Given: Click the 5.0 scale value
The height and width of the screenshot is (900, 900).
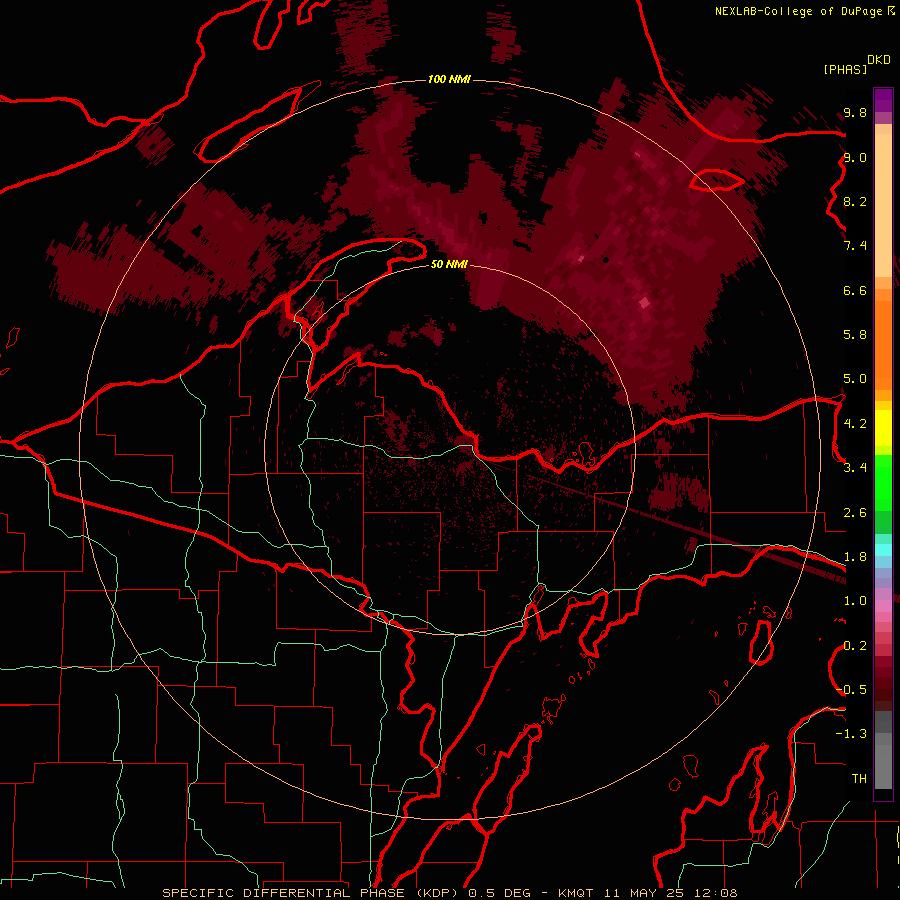Looking at the screenshot, I should 855,379.
